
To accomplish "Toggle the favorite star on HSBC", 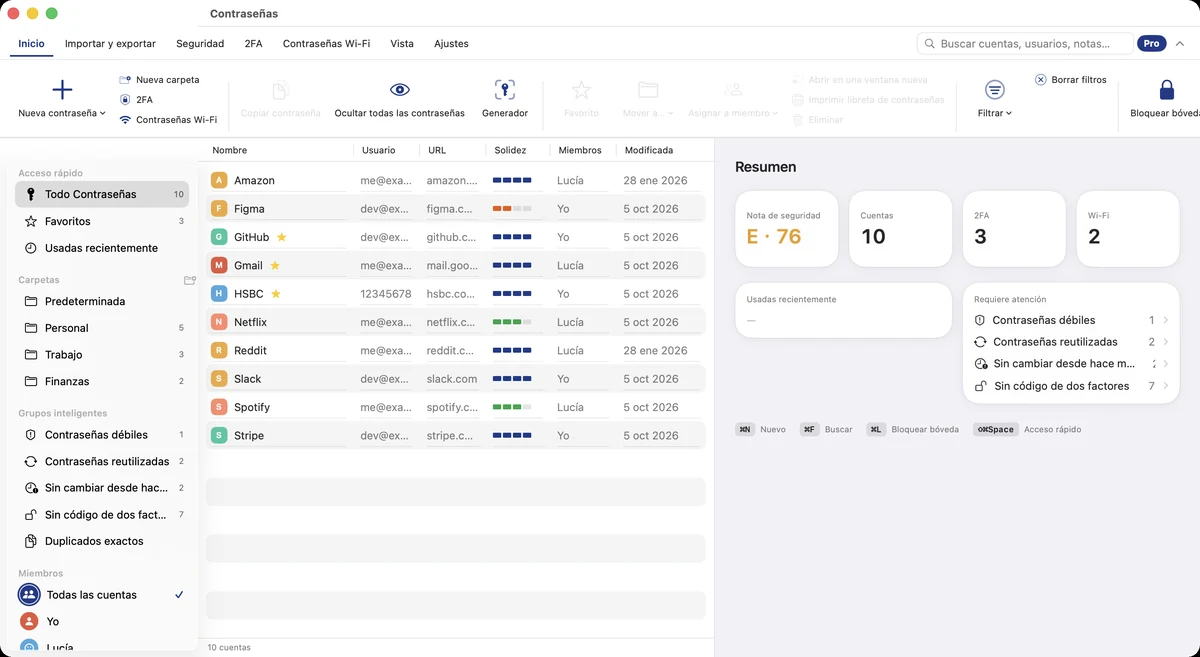I will point(276,294).
